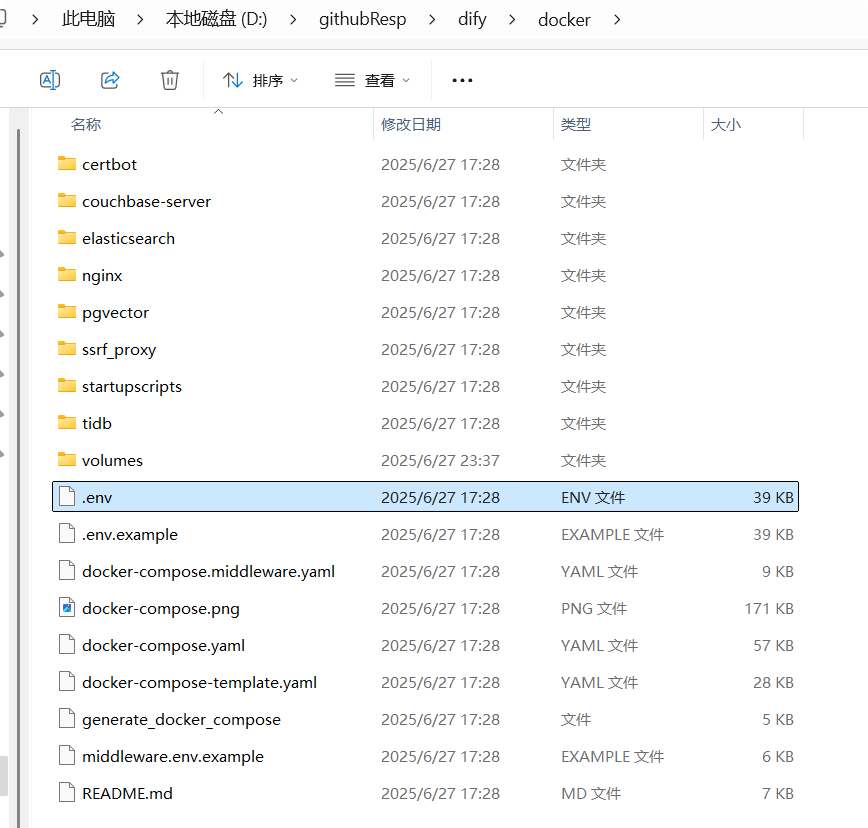868x828 pixels.
Task: Open the ... see-more menu
Action: [461, 80]
